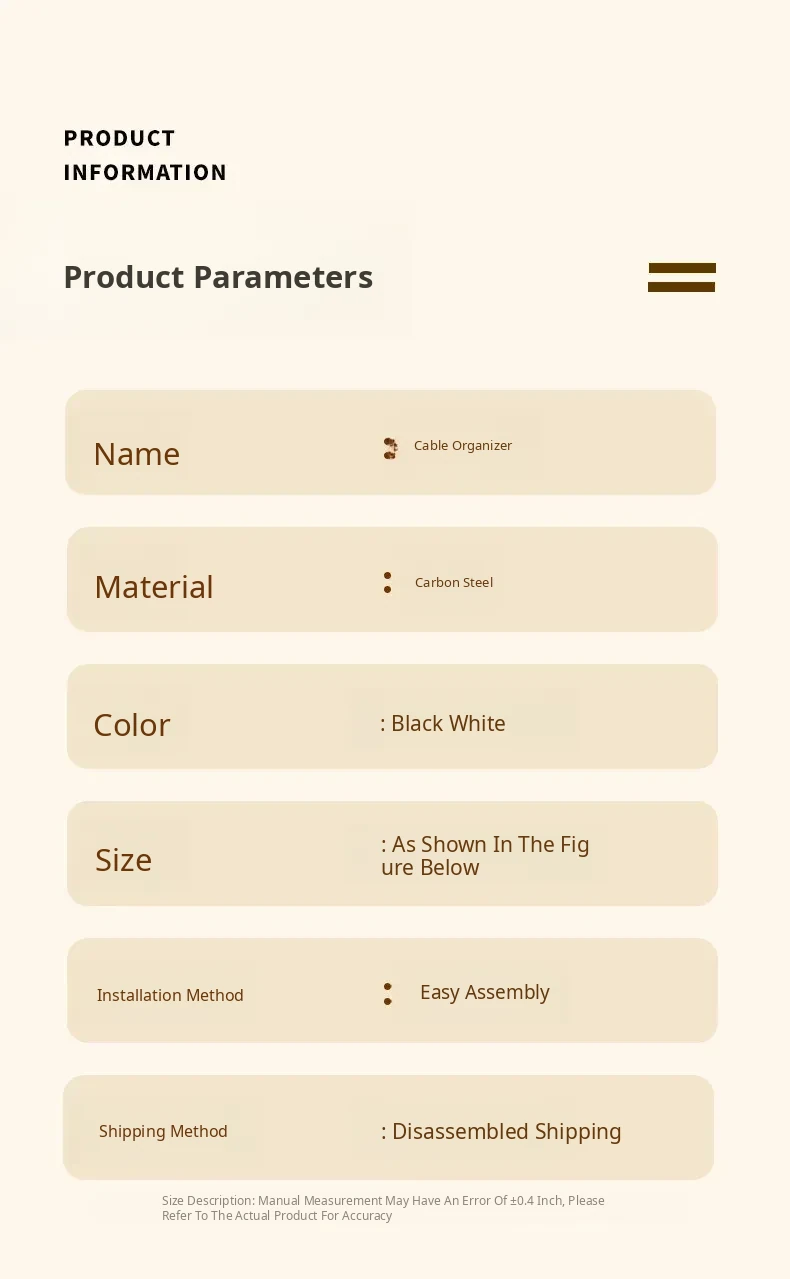Screen dimensions: 790x1279
Task: Click the Easy Assembly value
Action: [484, 993]
